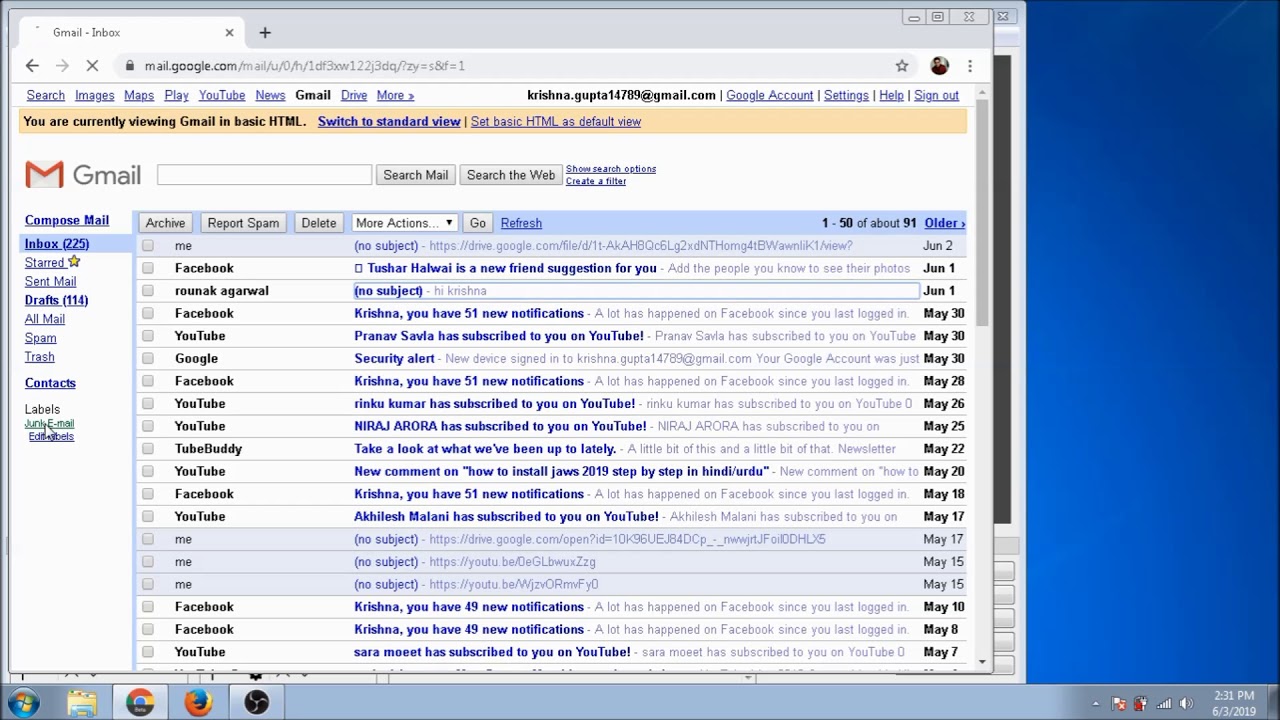Refresh the inbox list
Image resolution: width=1280 pixels, height=720 pixels.
coord(521,223)
